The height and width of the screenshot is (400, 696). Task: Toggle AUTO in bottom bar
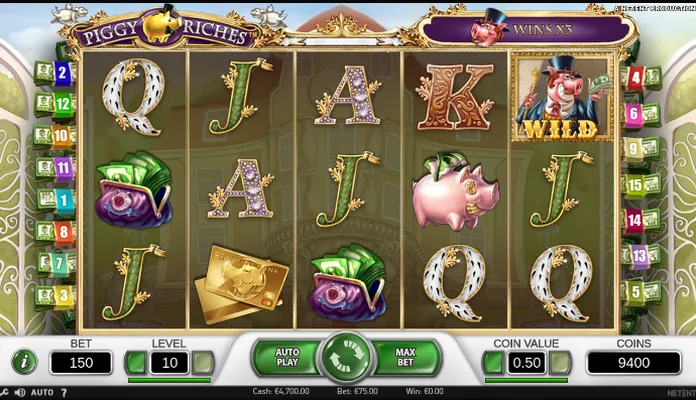pyautogui.click(x=42, y=392)
